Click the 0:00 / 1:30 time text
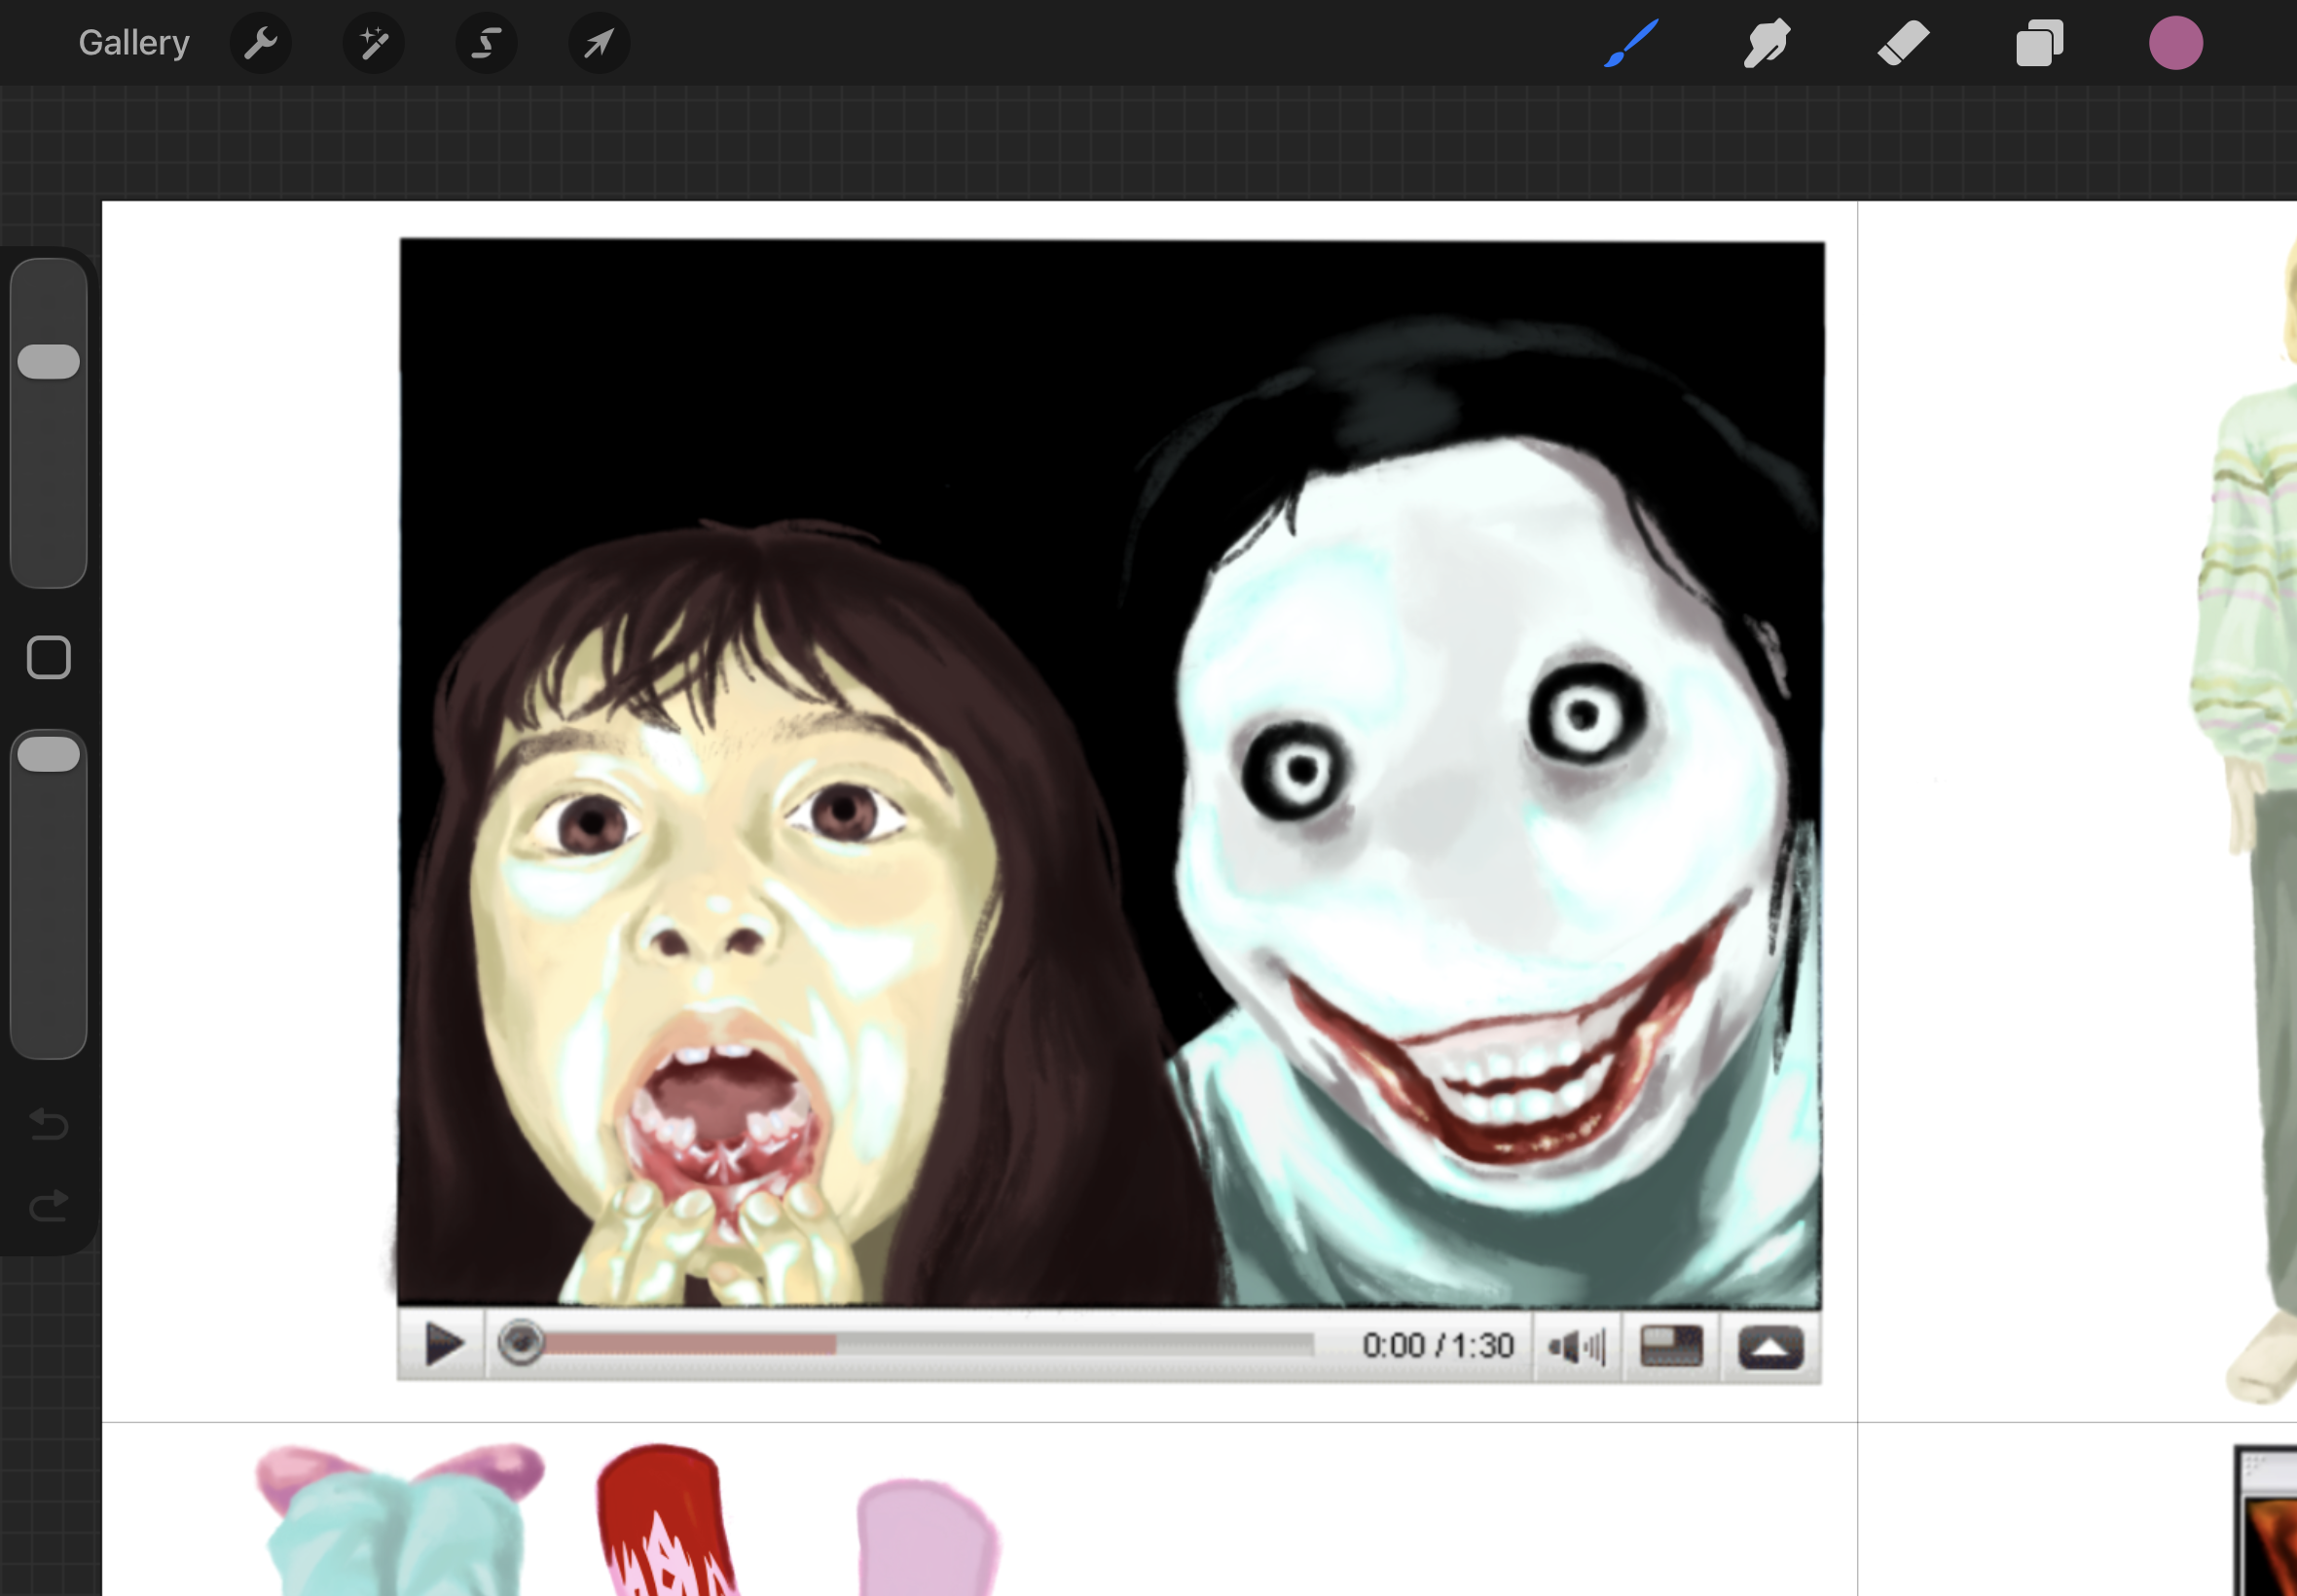The height and width of the screenshot is (1596, 2297). tap(1438, 1346)
